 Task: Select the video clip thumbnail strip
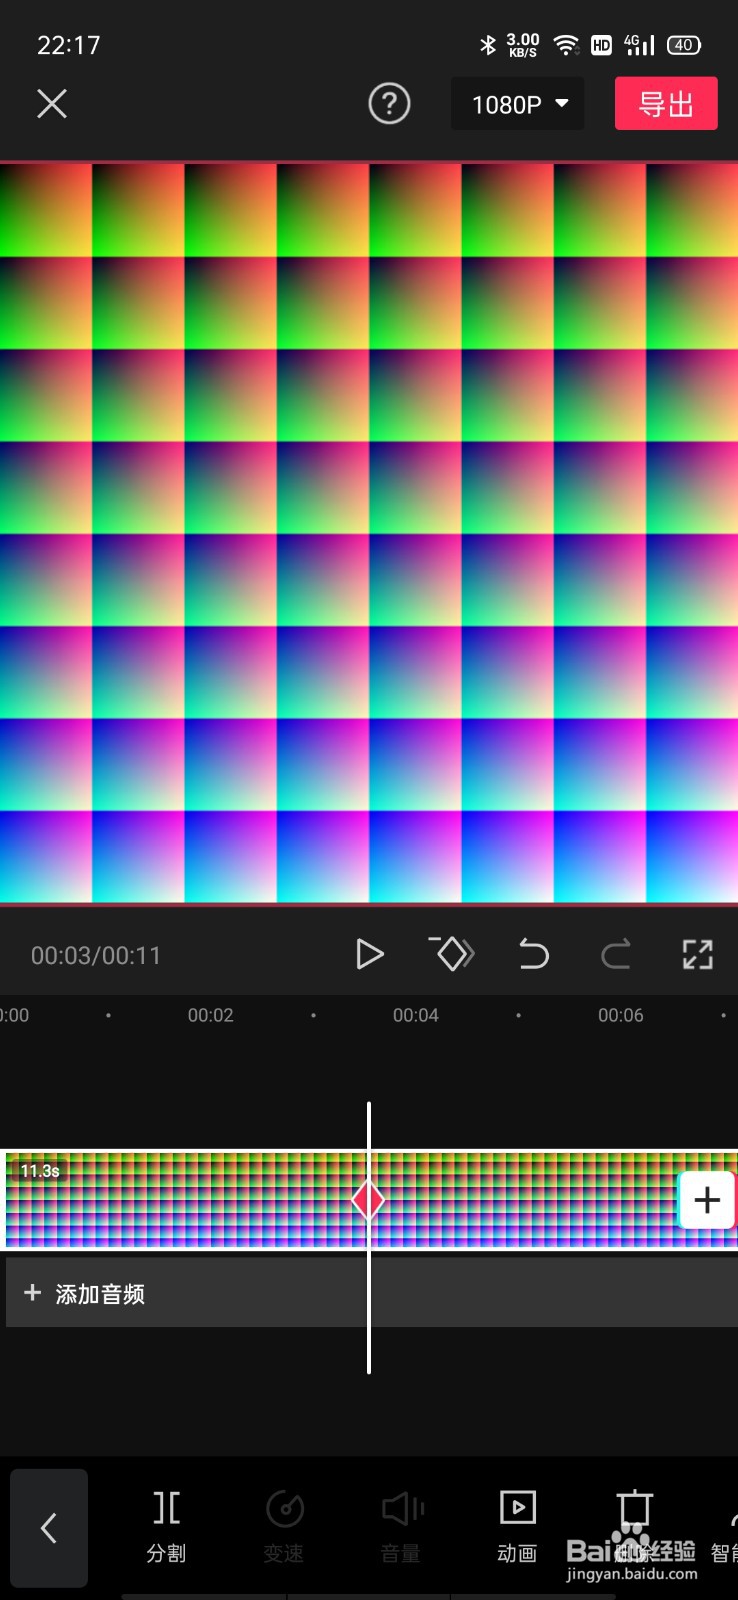[369, 1199]
